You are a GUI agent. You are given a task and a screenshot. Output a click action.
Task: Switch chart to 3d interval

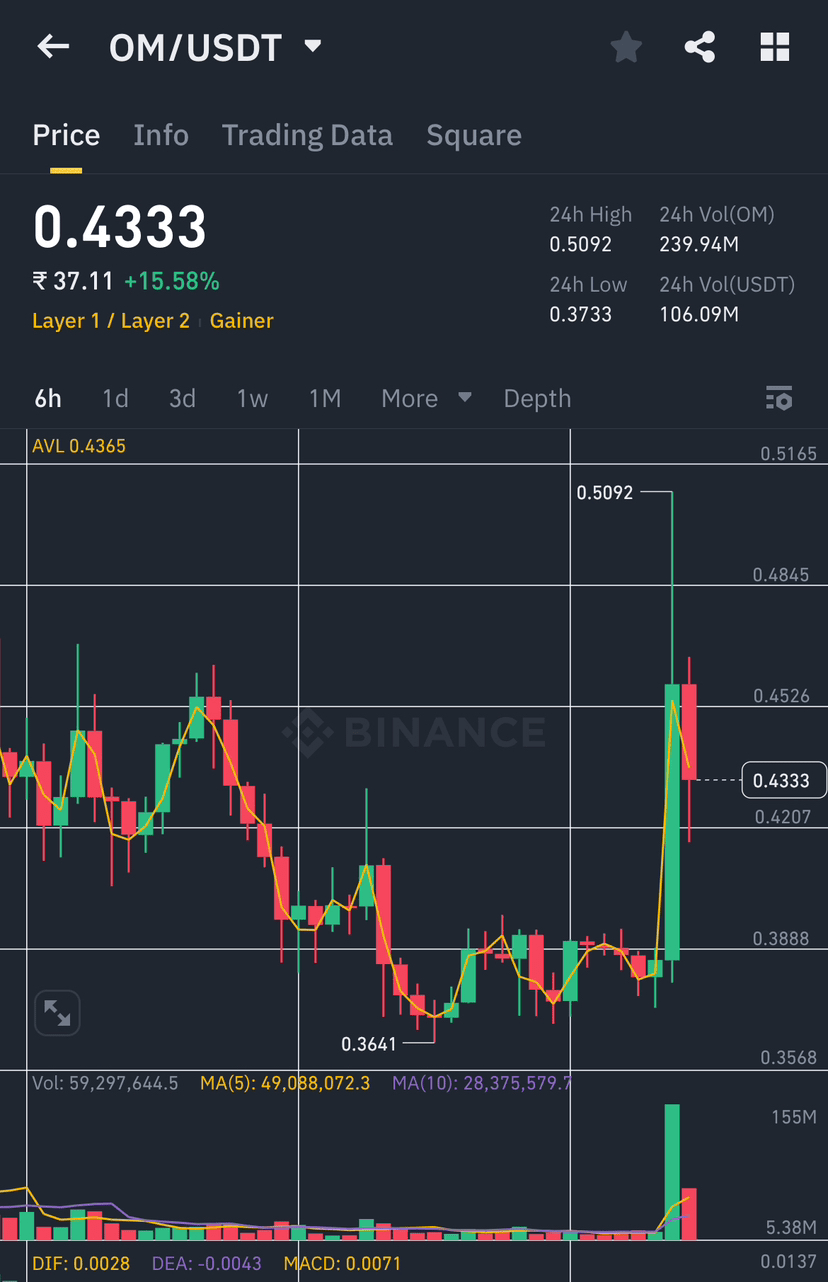coord(182,398)
